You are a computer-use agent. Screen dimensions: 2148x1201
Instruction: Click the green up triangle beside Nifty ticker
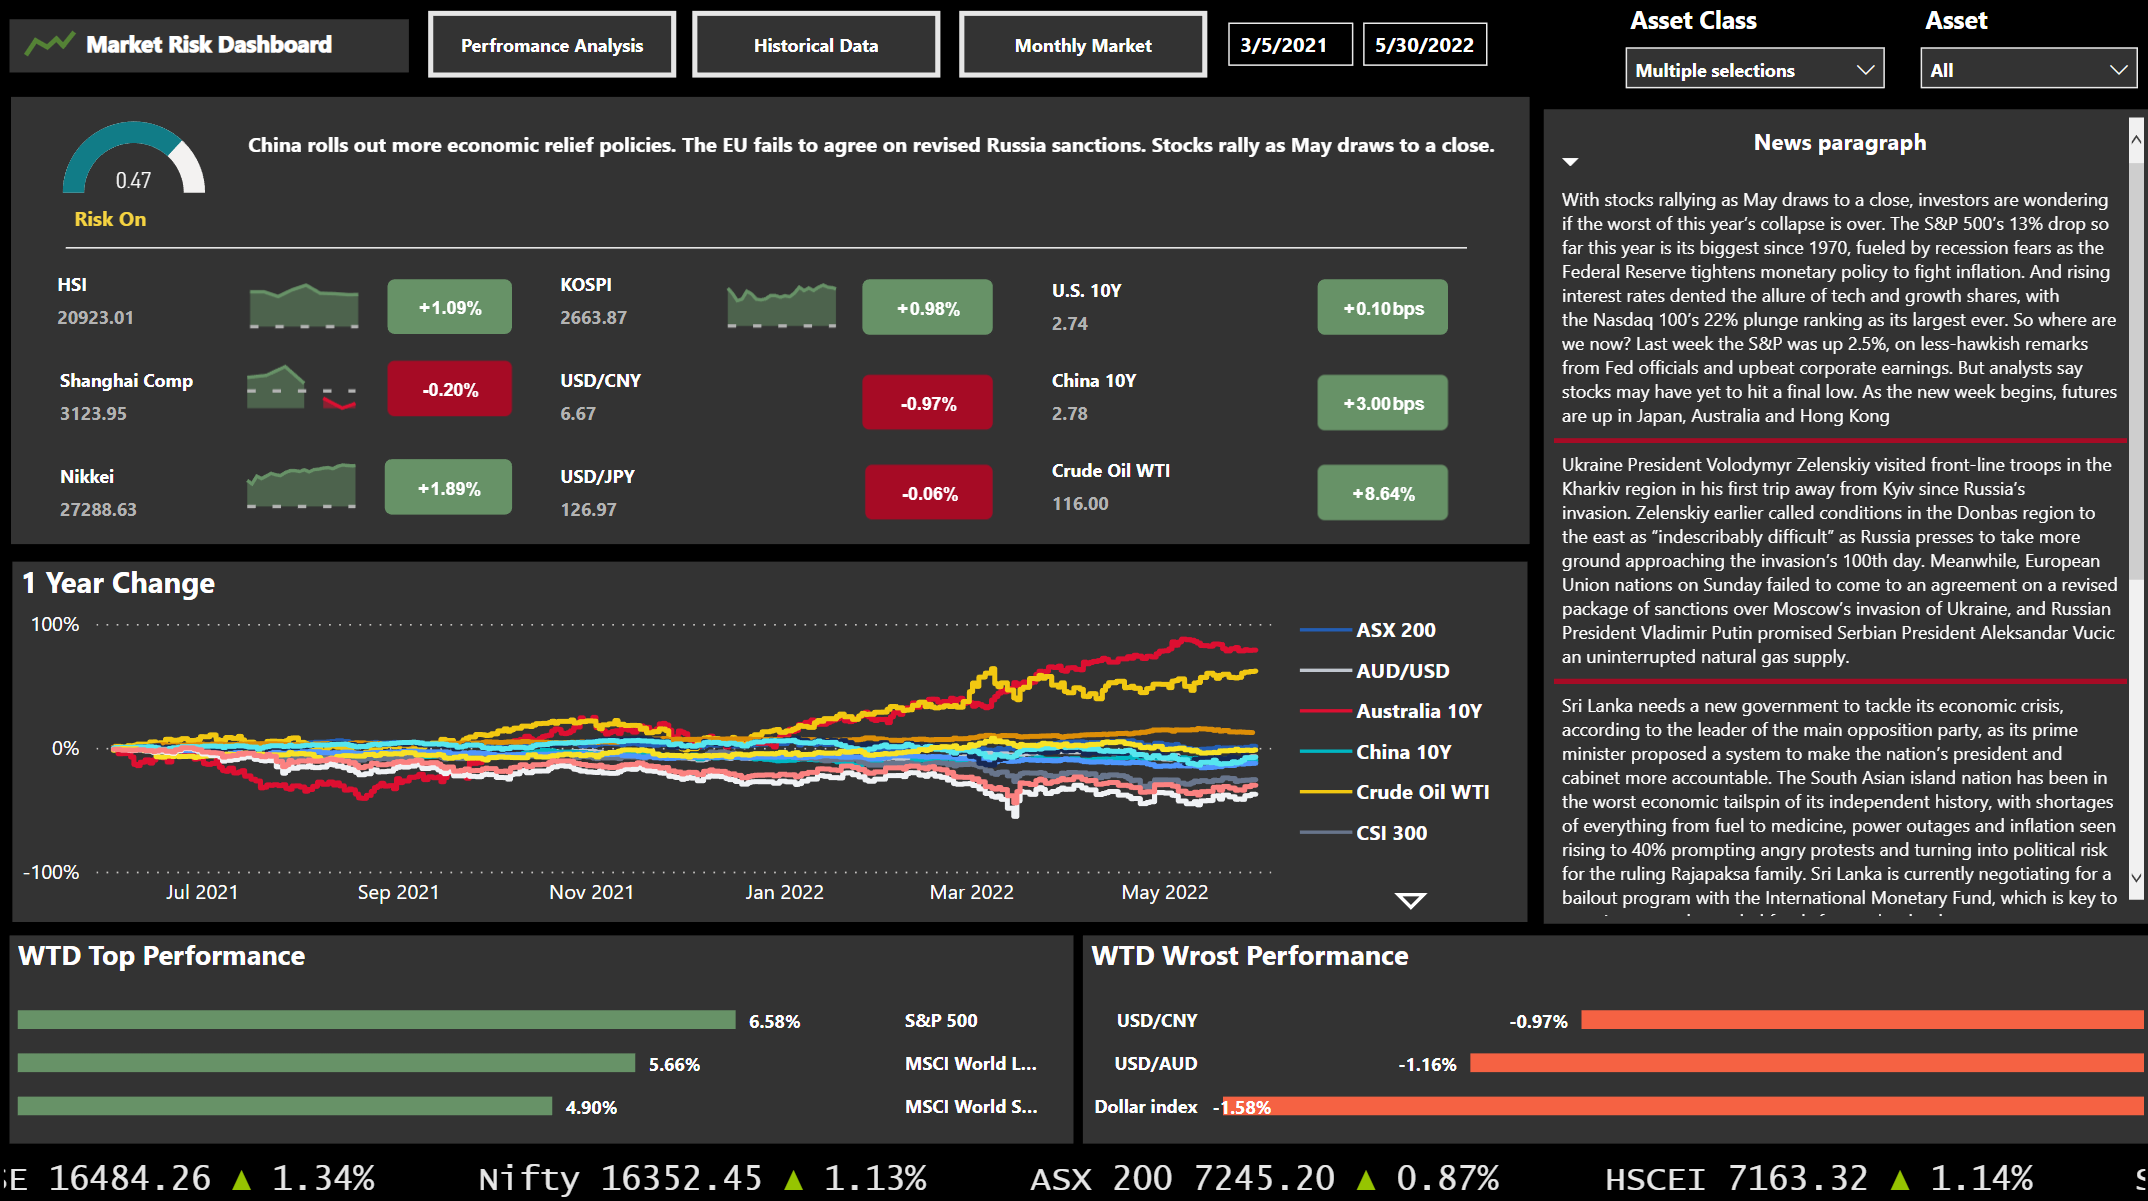click(790, 1178)
